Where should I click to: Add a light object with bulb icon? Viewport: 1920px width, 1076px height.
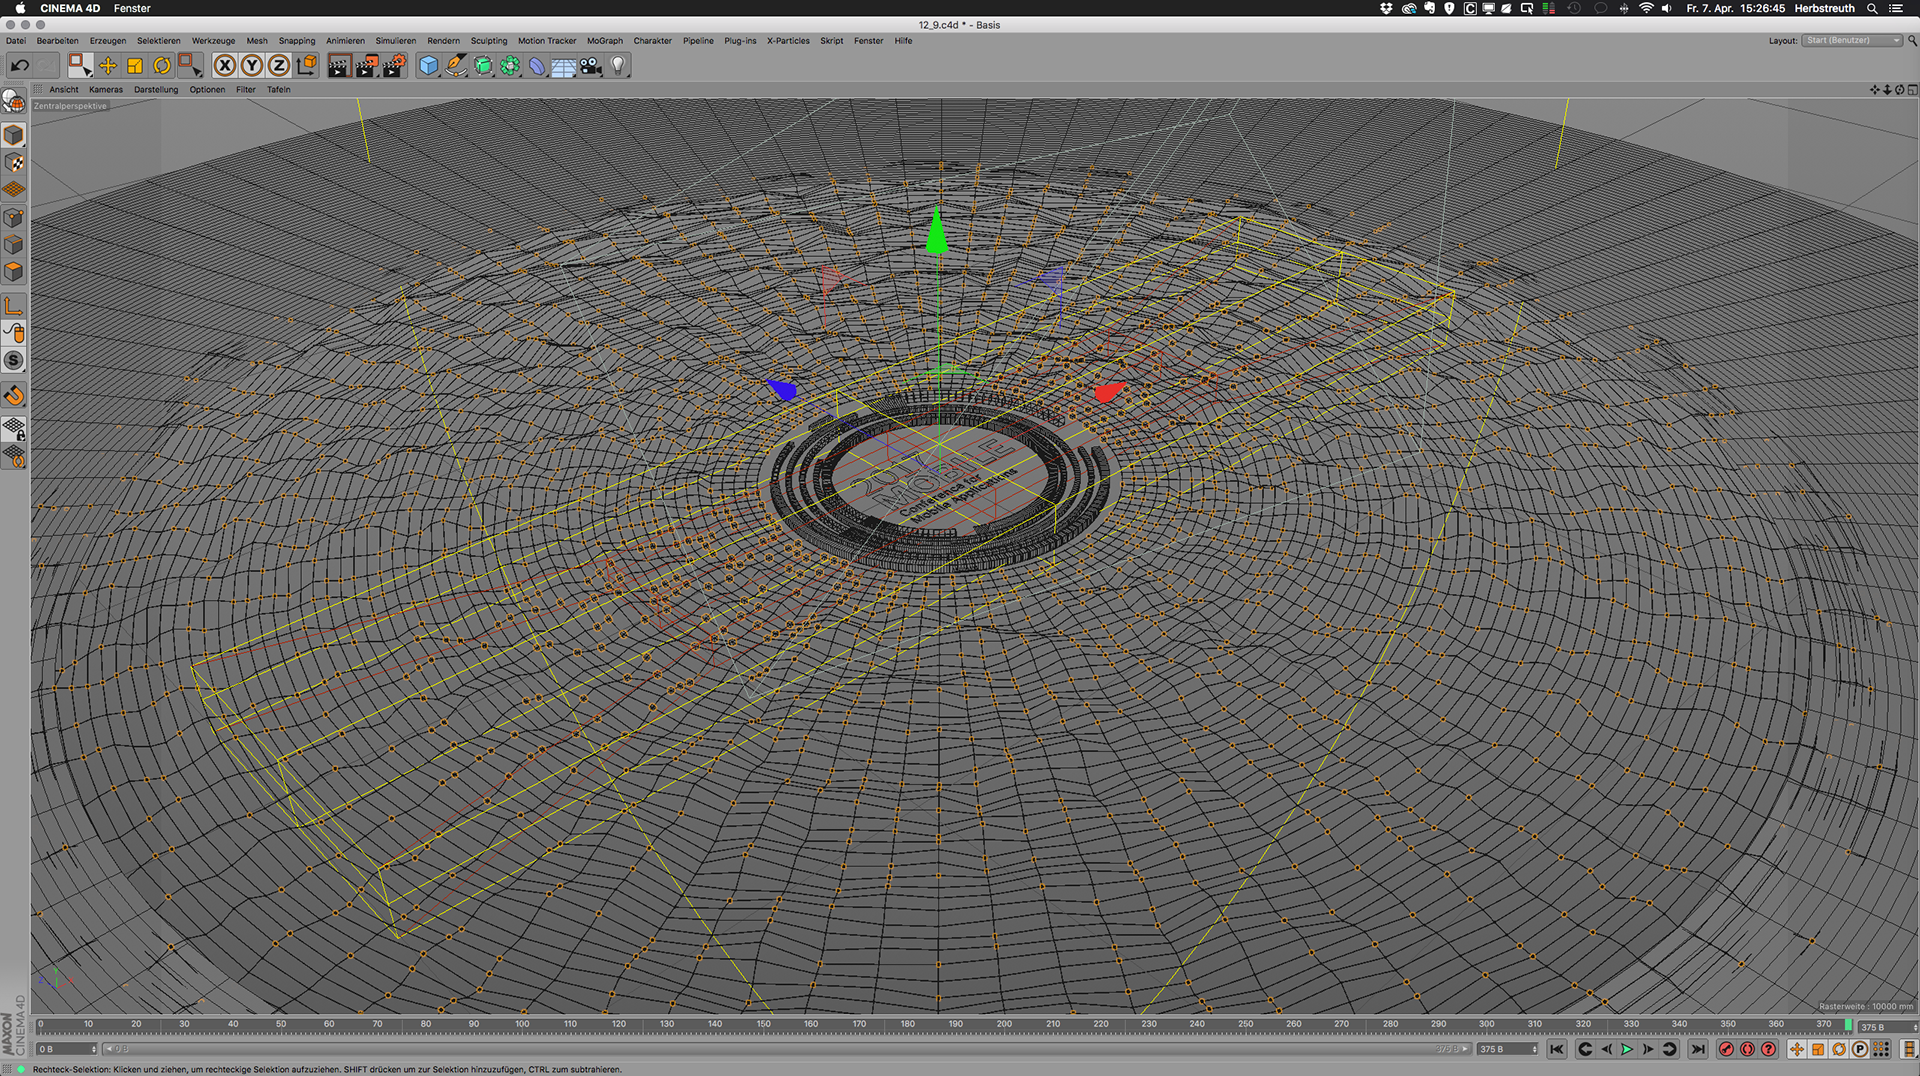coord(618,66)
